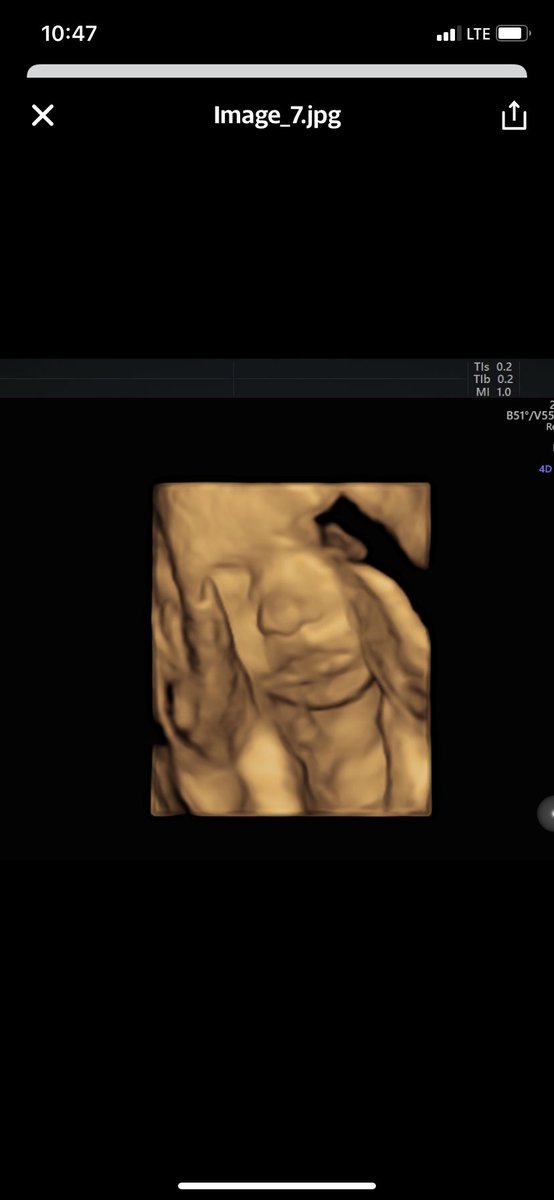The image size is (554, 1200).
Task: Tap the TIs 0.2 reading
Action: (493, 367)
